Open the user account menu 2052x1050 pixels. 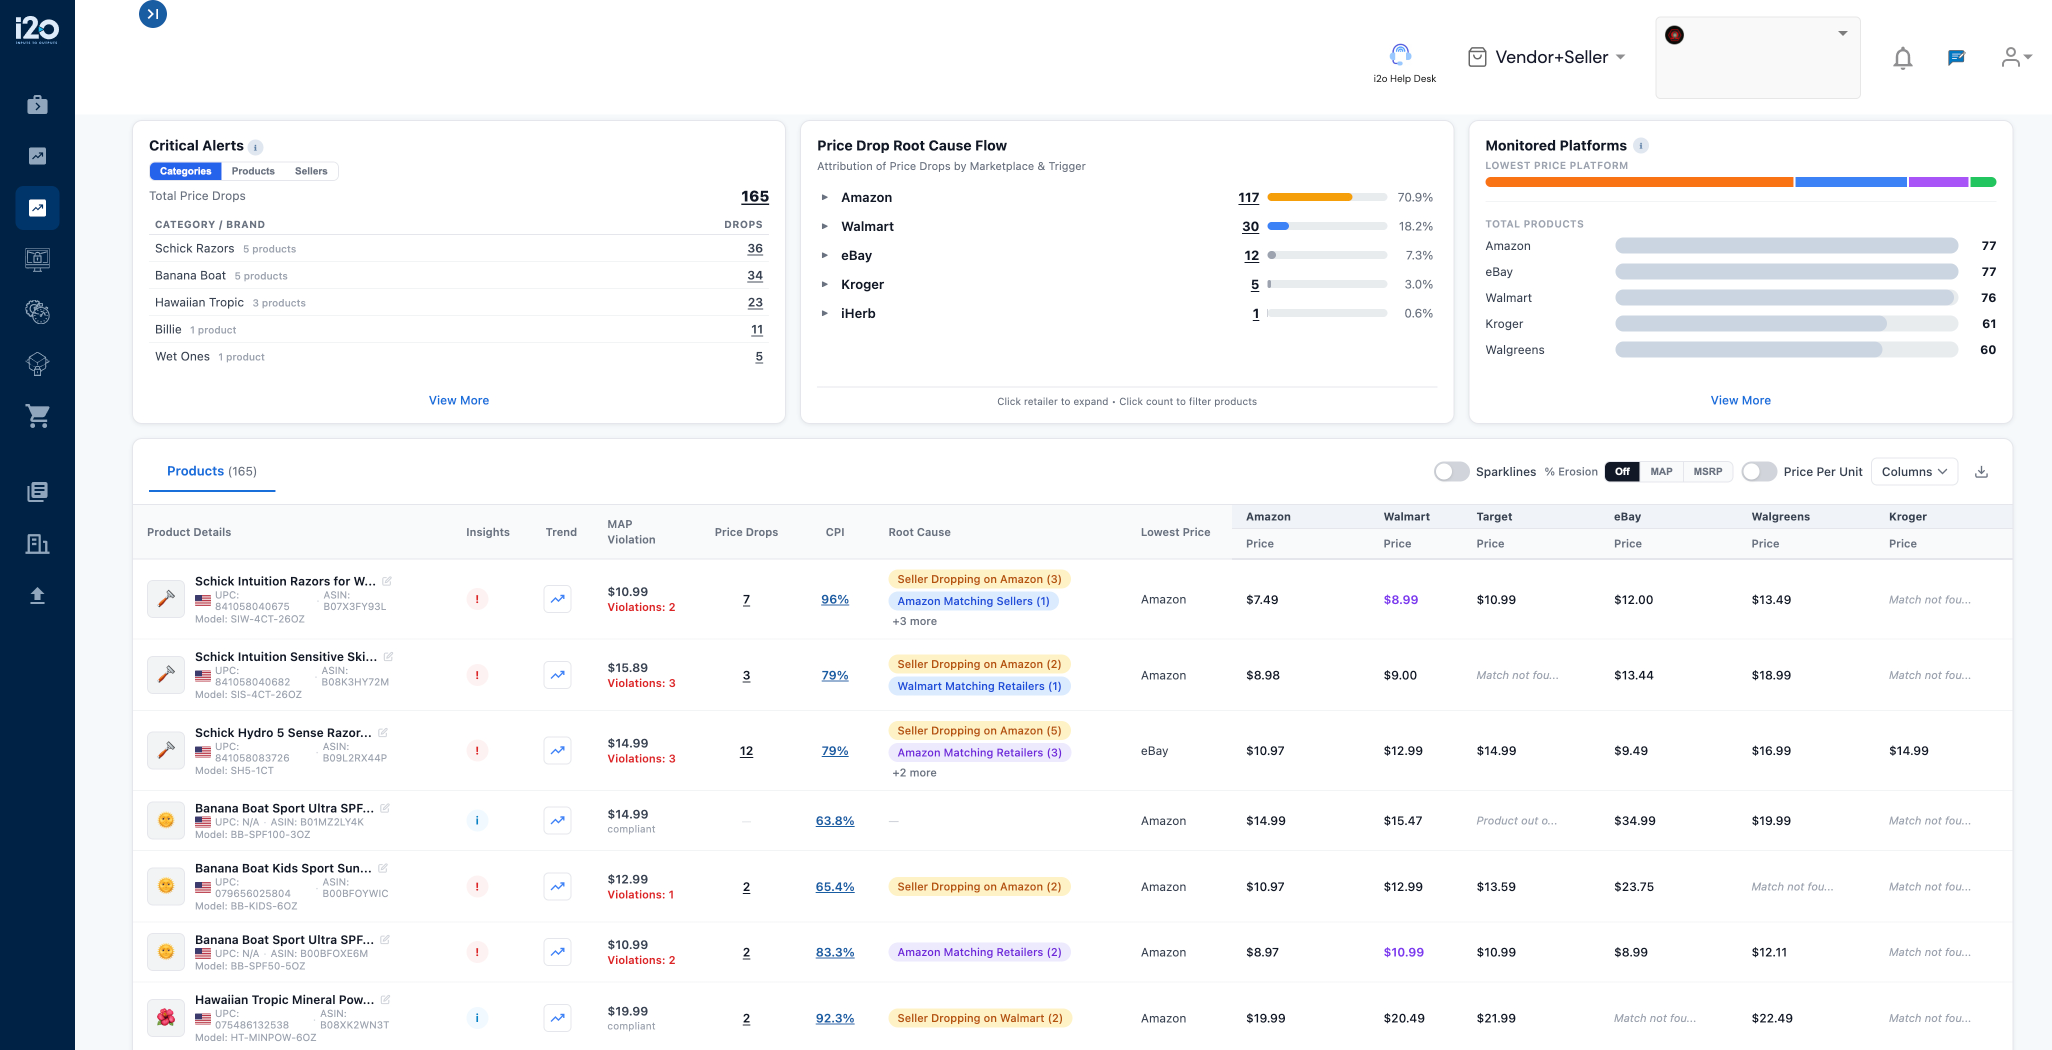[x=2015, y=57]
